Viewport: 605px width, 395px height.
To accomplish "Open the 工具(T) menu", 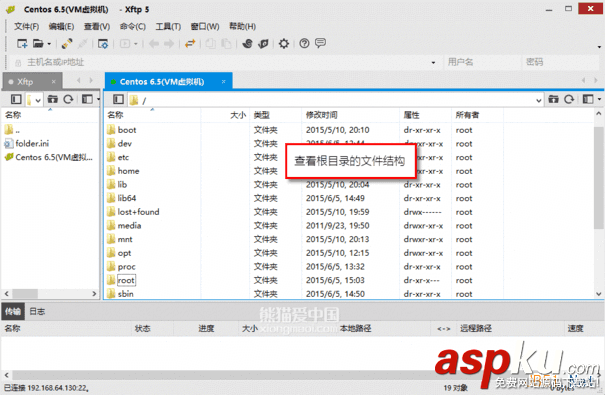I will (x=168, y=26).
